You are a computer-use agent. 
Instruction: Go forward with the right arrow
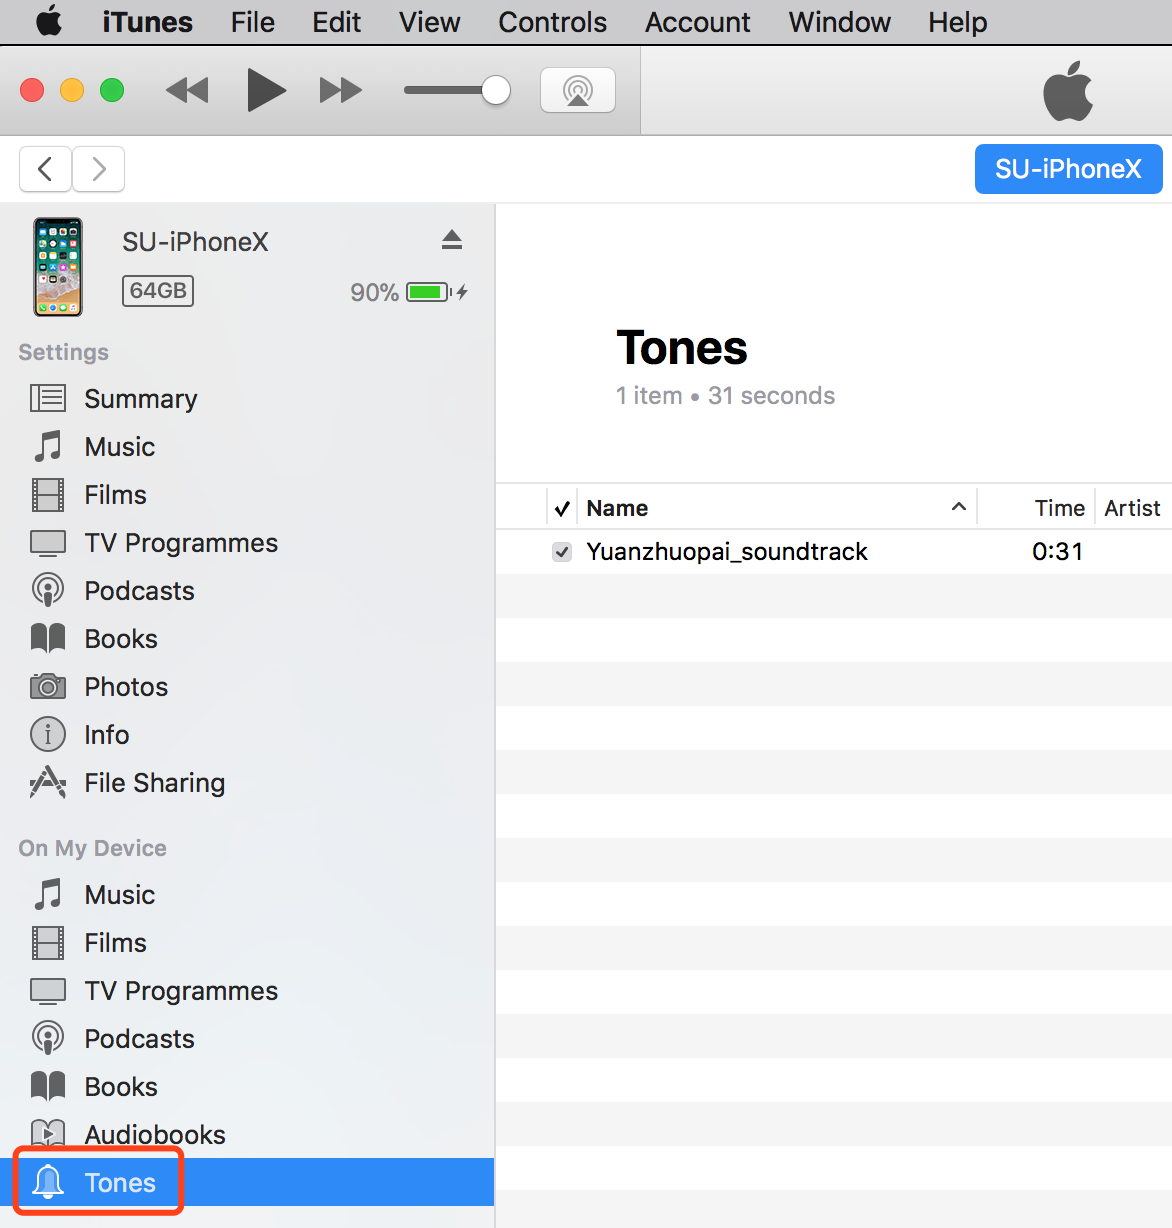98,169
